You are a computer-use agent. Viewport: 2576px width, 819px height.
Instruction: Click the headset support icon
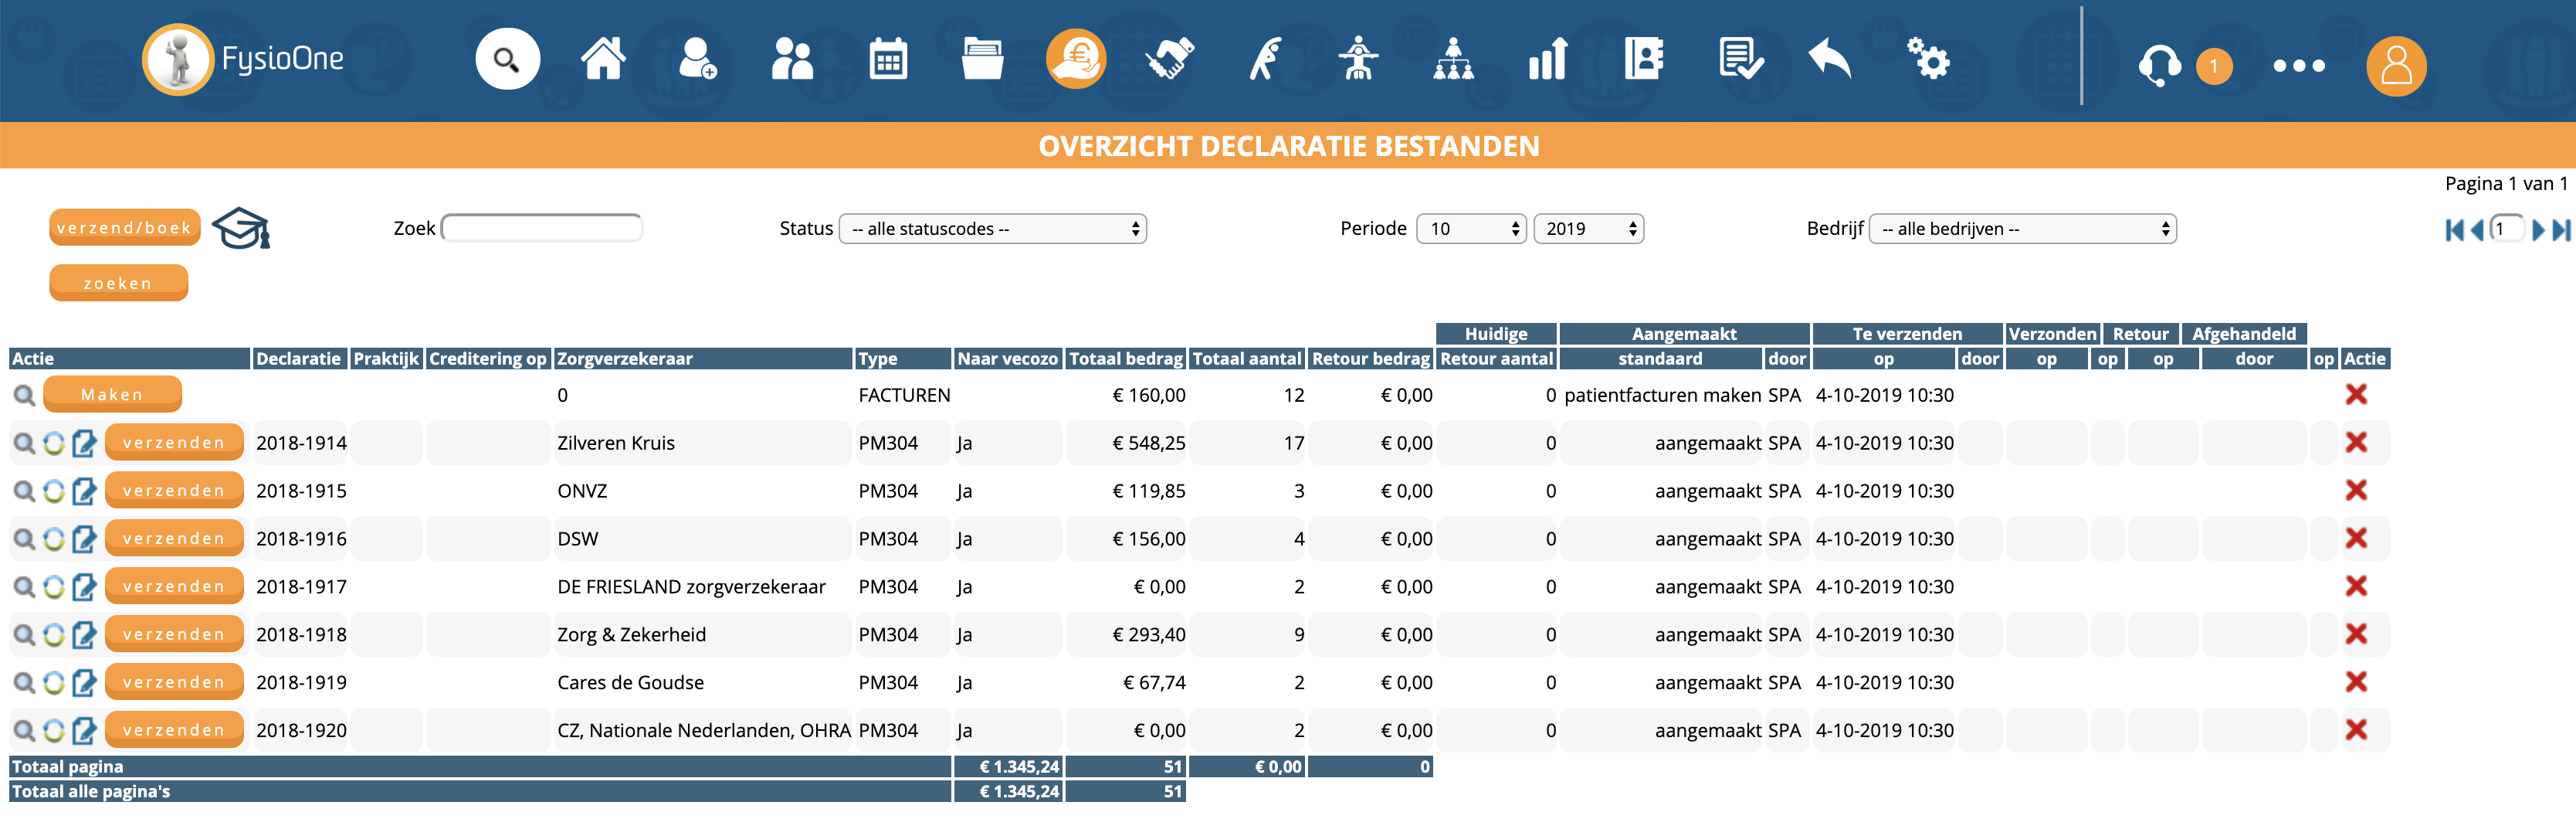tap(2158, 66)
